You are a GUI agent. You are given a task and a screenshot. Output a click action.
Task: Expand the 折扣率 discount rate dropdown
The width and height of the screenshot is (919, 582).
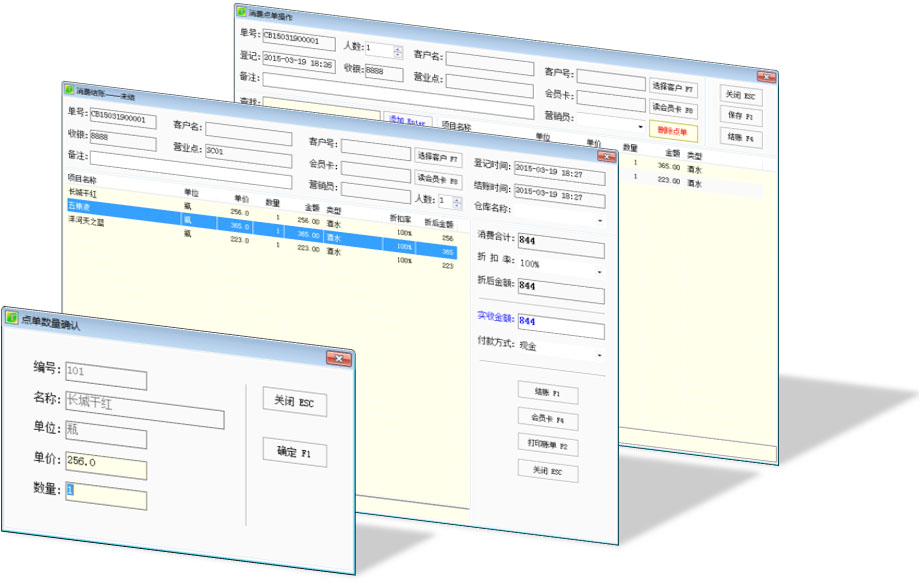pyautogui.click(x=599, y=271)
